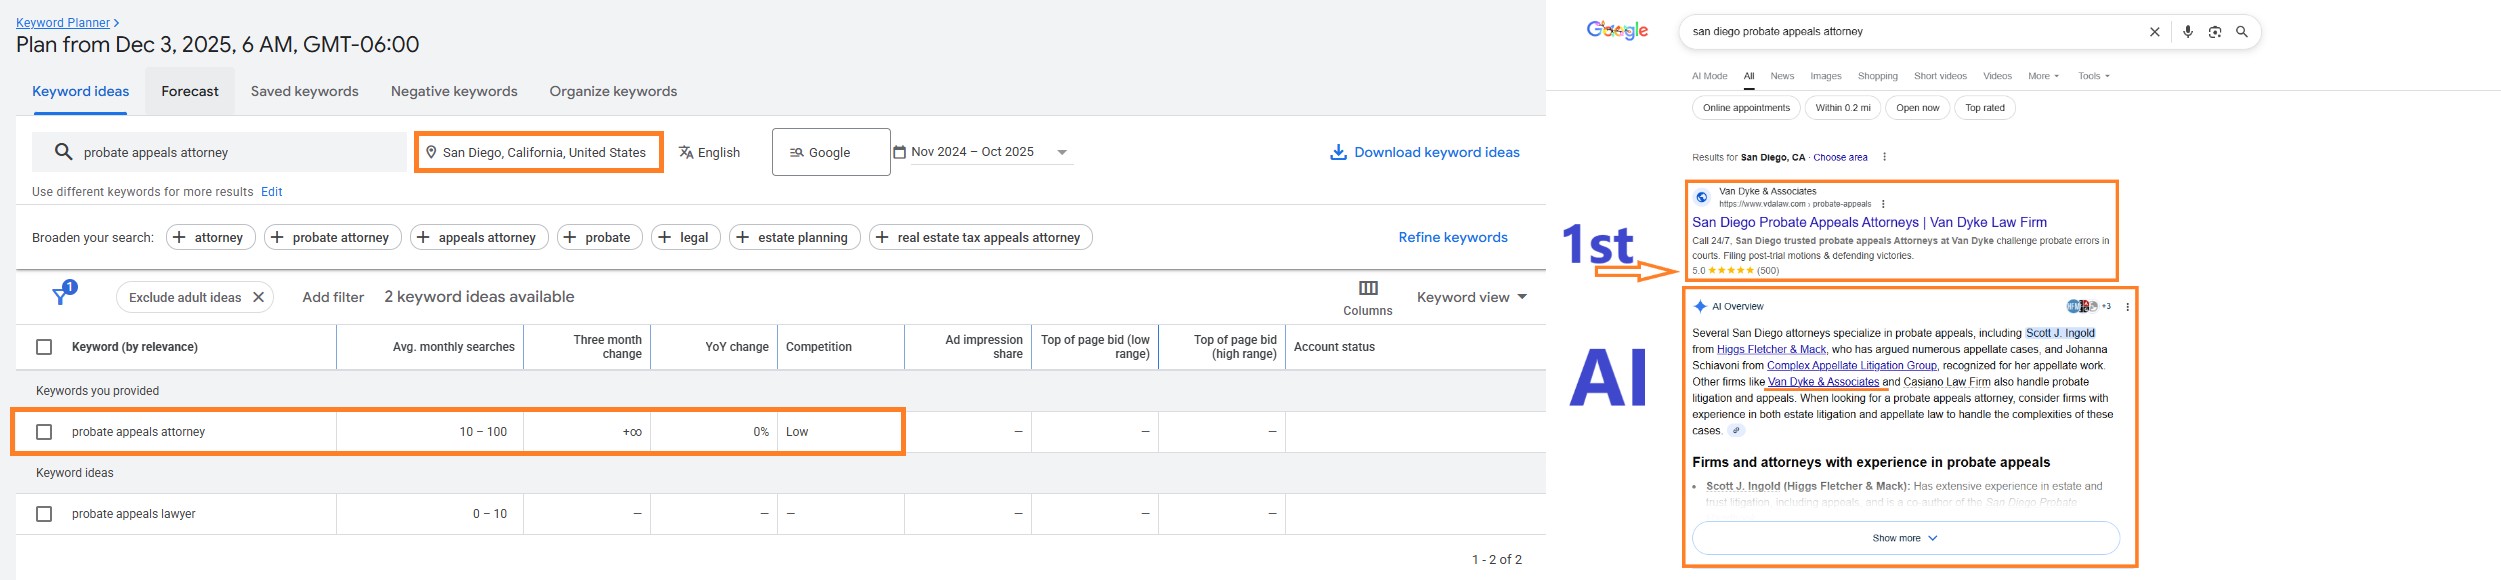The height and width of the screenshot is (580, 2501).
Task: Tick the probate appeals lawyer checkbox
Action: (x=44, y=514)
